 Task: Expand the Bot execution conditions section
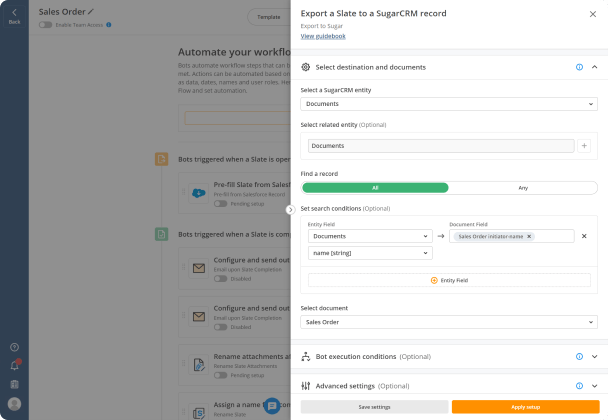594,356
